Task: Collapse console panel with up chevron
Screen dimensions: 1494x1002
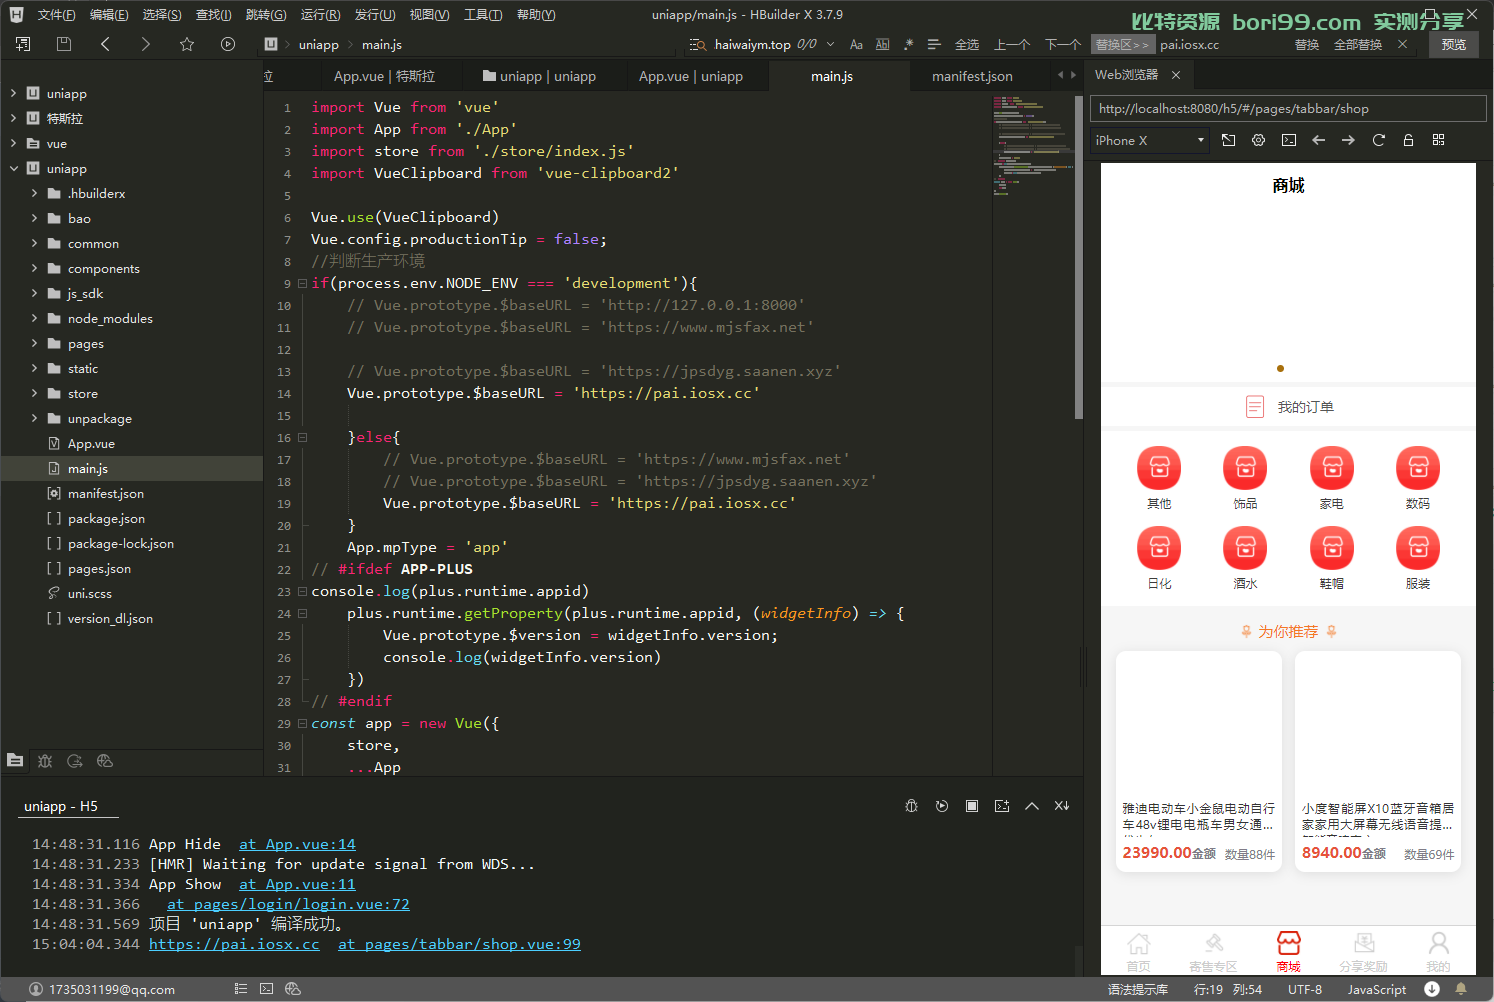Action: [1032, 806]
